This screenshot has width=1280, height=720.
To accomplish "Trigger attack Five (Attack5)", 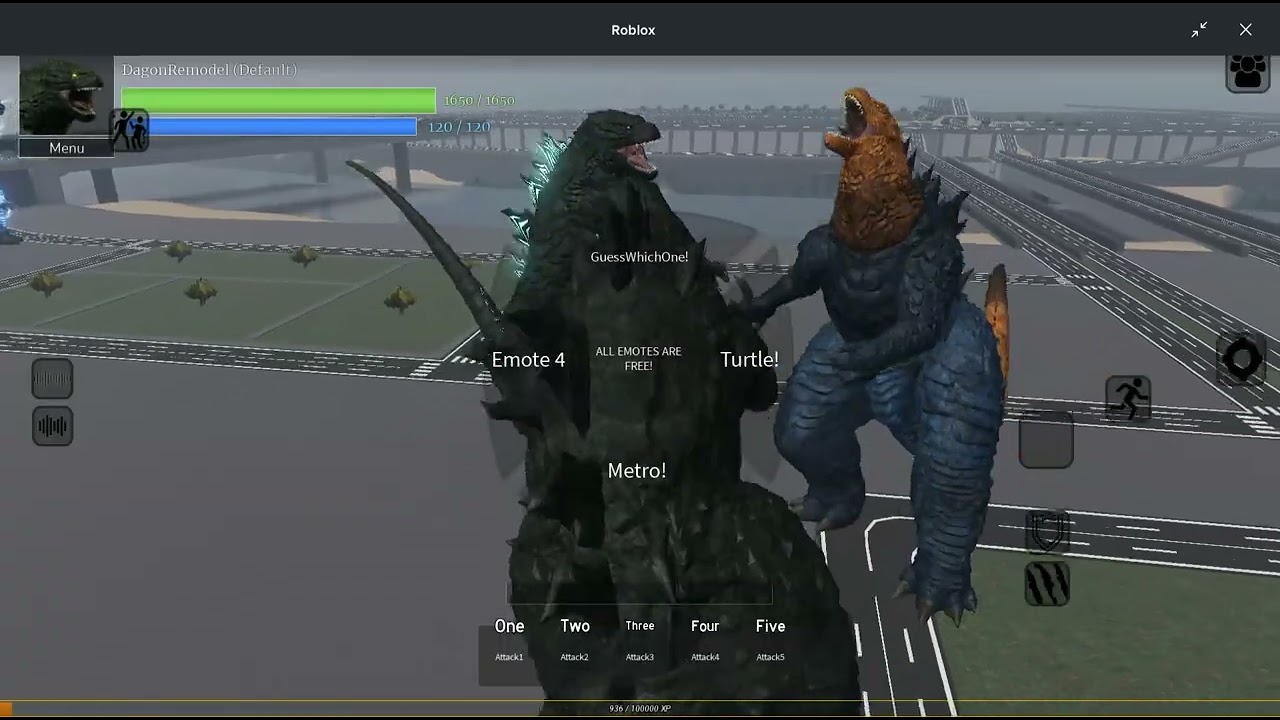I will point(770,640).
